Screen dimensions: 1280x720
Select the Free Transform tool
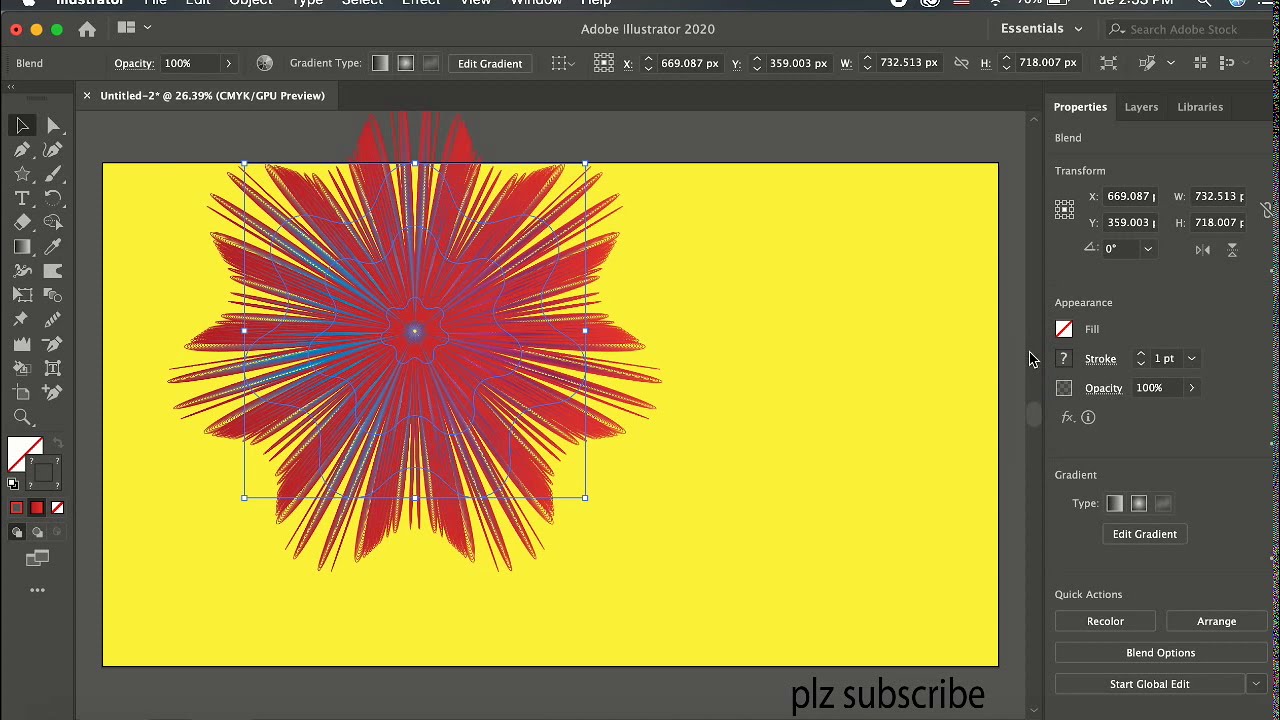(22, 295)
